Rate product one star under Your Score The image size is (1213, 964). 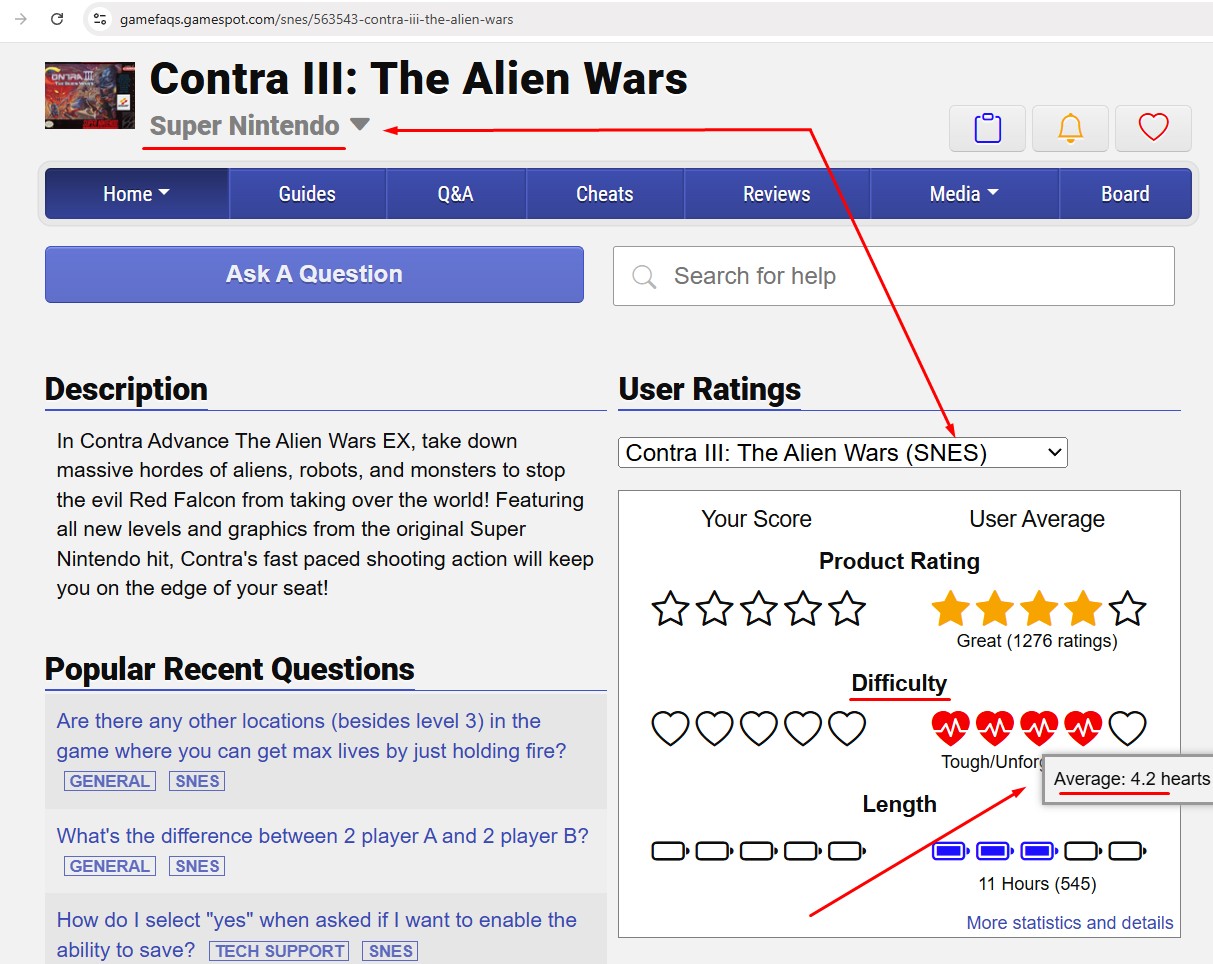point(670,608)
